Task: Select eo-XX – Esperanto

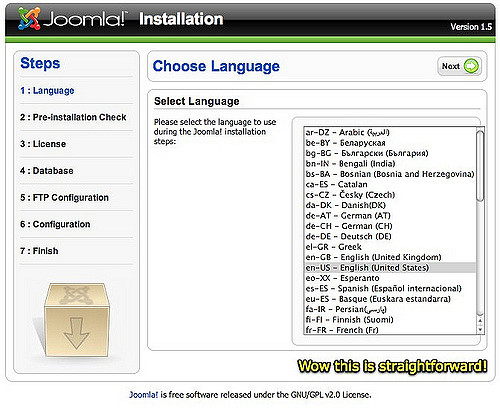Action: 390,278
